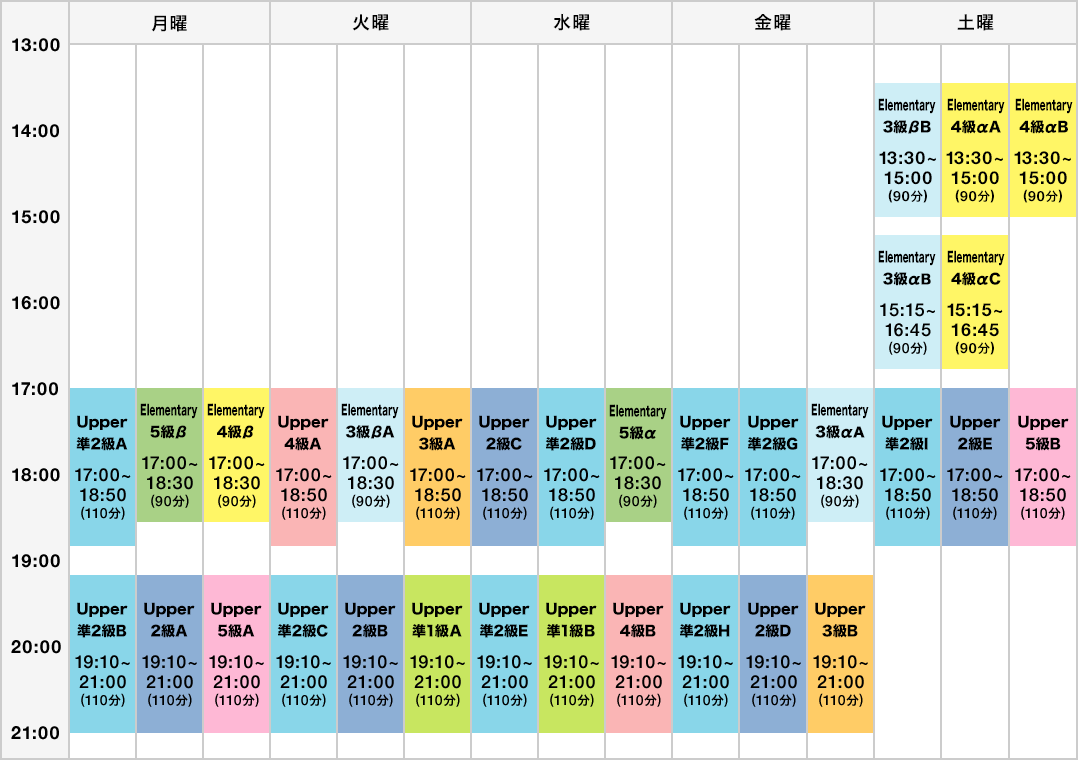Click the 16:00 time label
This screenshot has width=1078, height=760.
(x=35, y=303)
